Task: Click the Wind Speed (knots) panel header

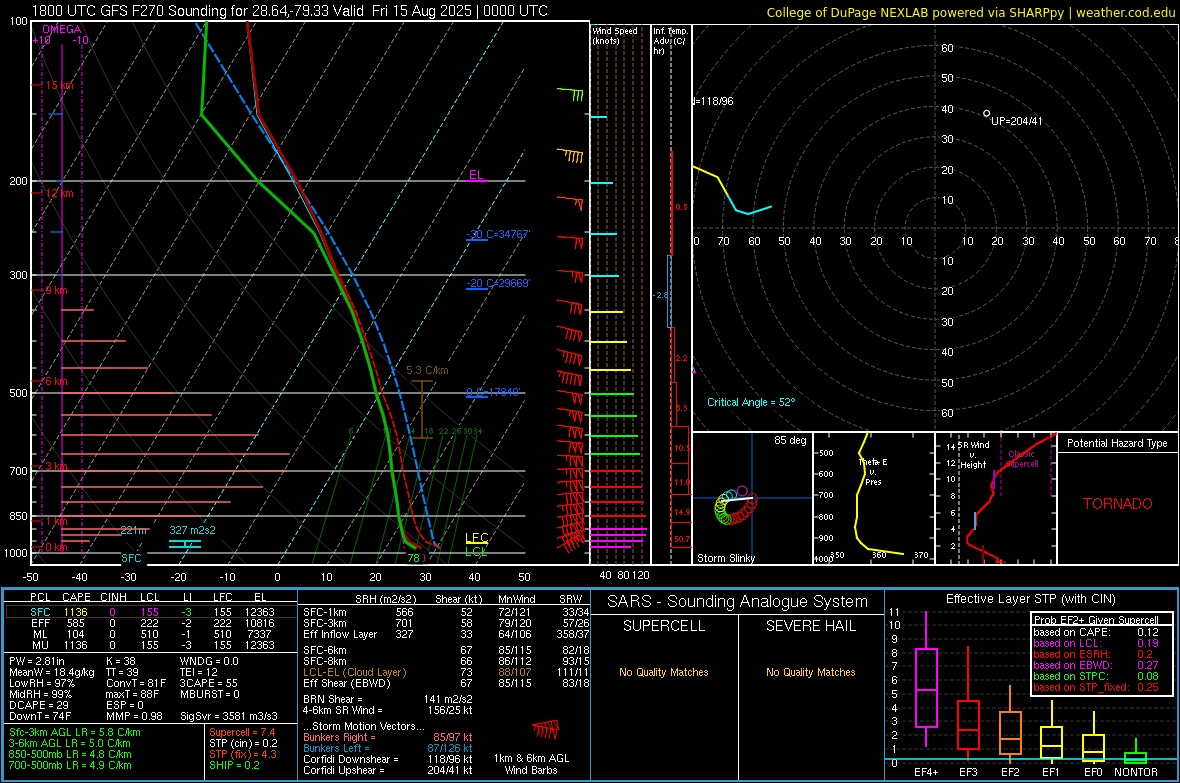Action: click(x=615, y=35)
